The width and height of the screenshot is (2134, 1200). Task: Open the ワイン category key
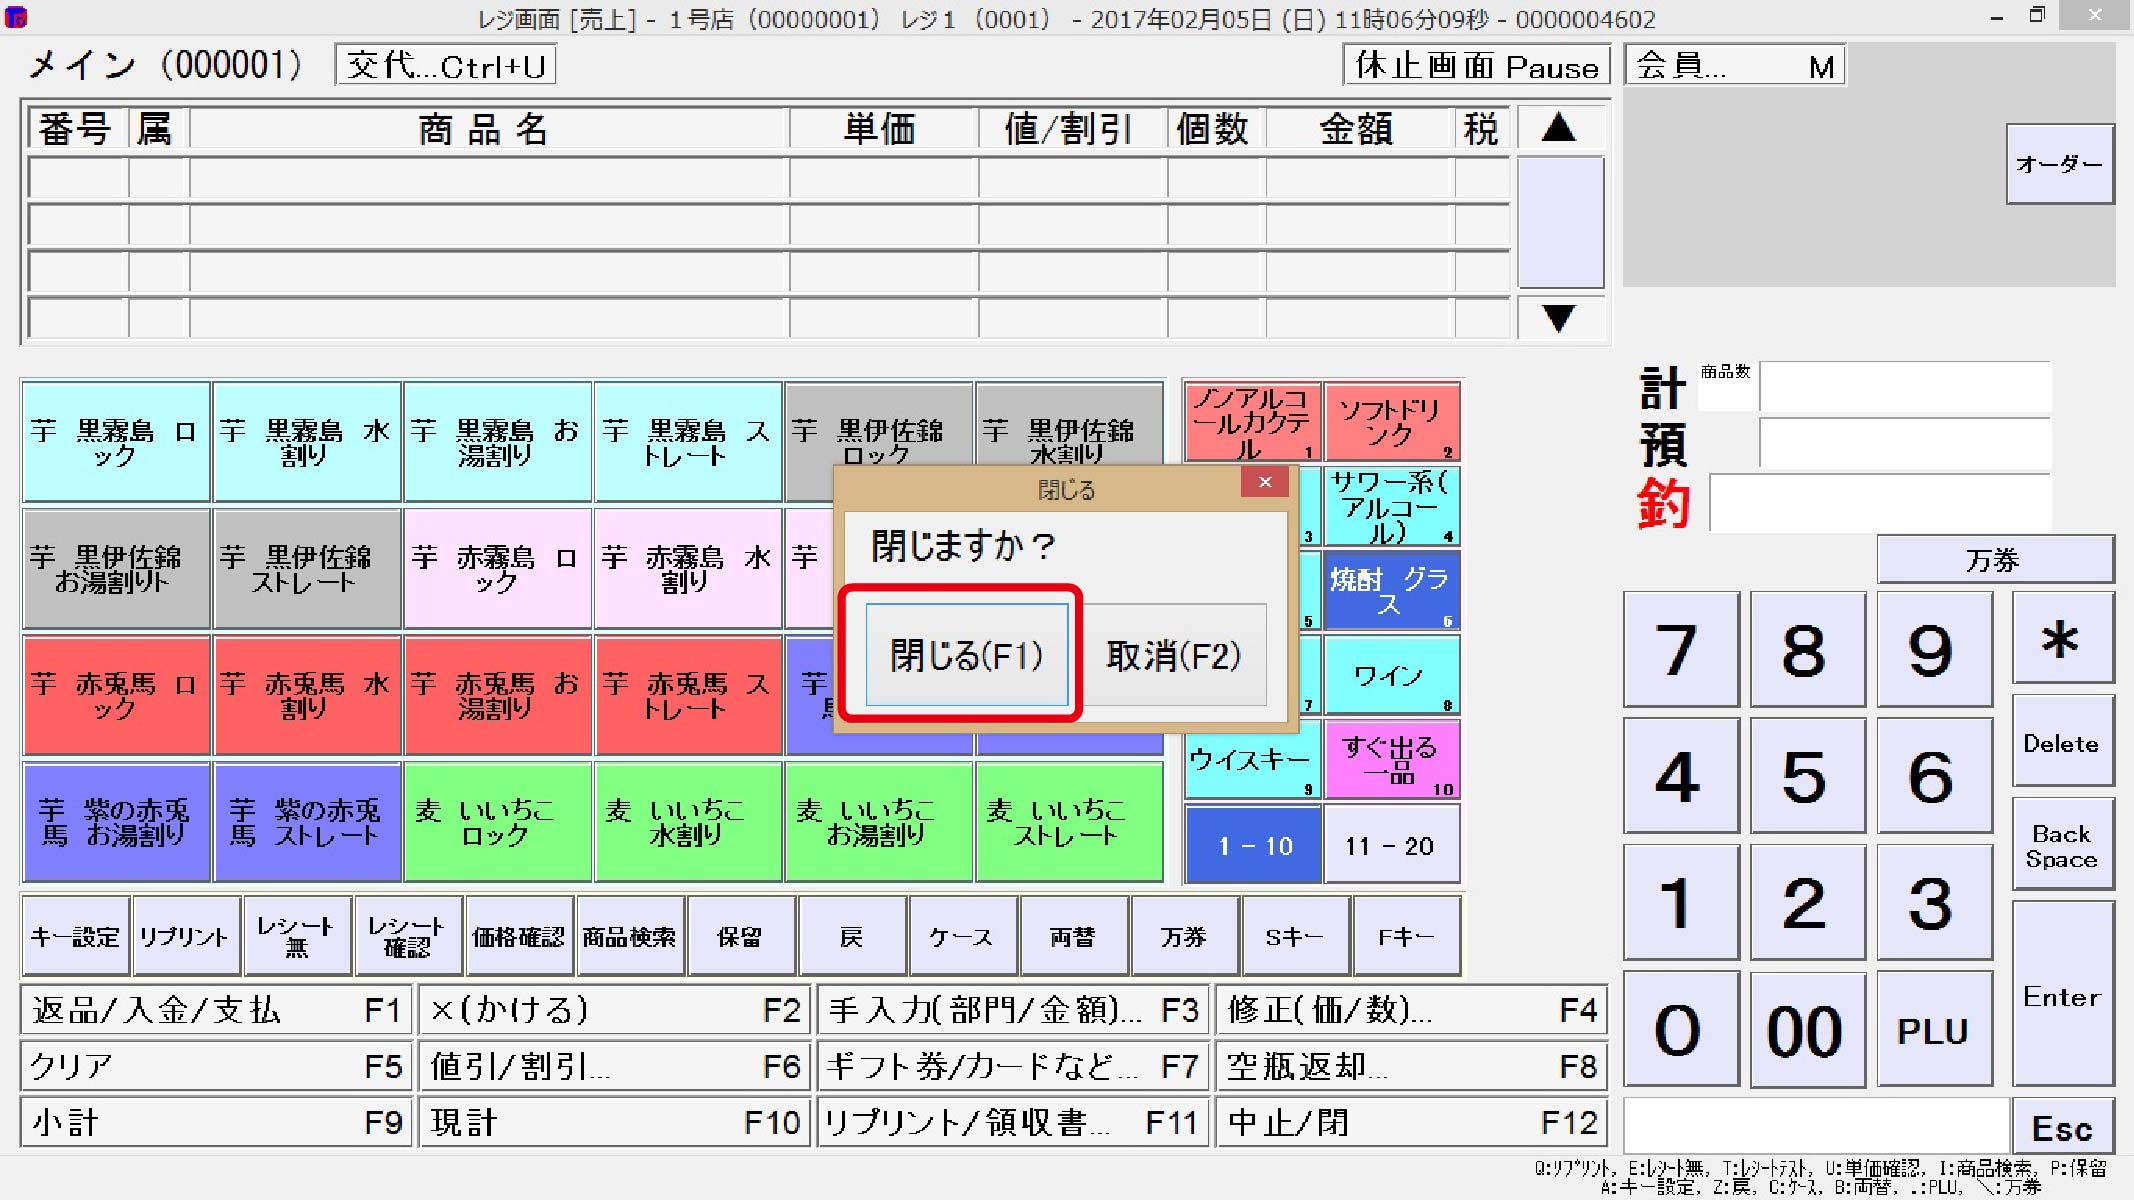pyautogui.click(x=1391, y=676)
